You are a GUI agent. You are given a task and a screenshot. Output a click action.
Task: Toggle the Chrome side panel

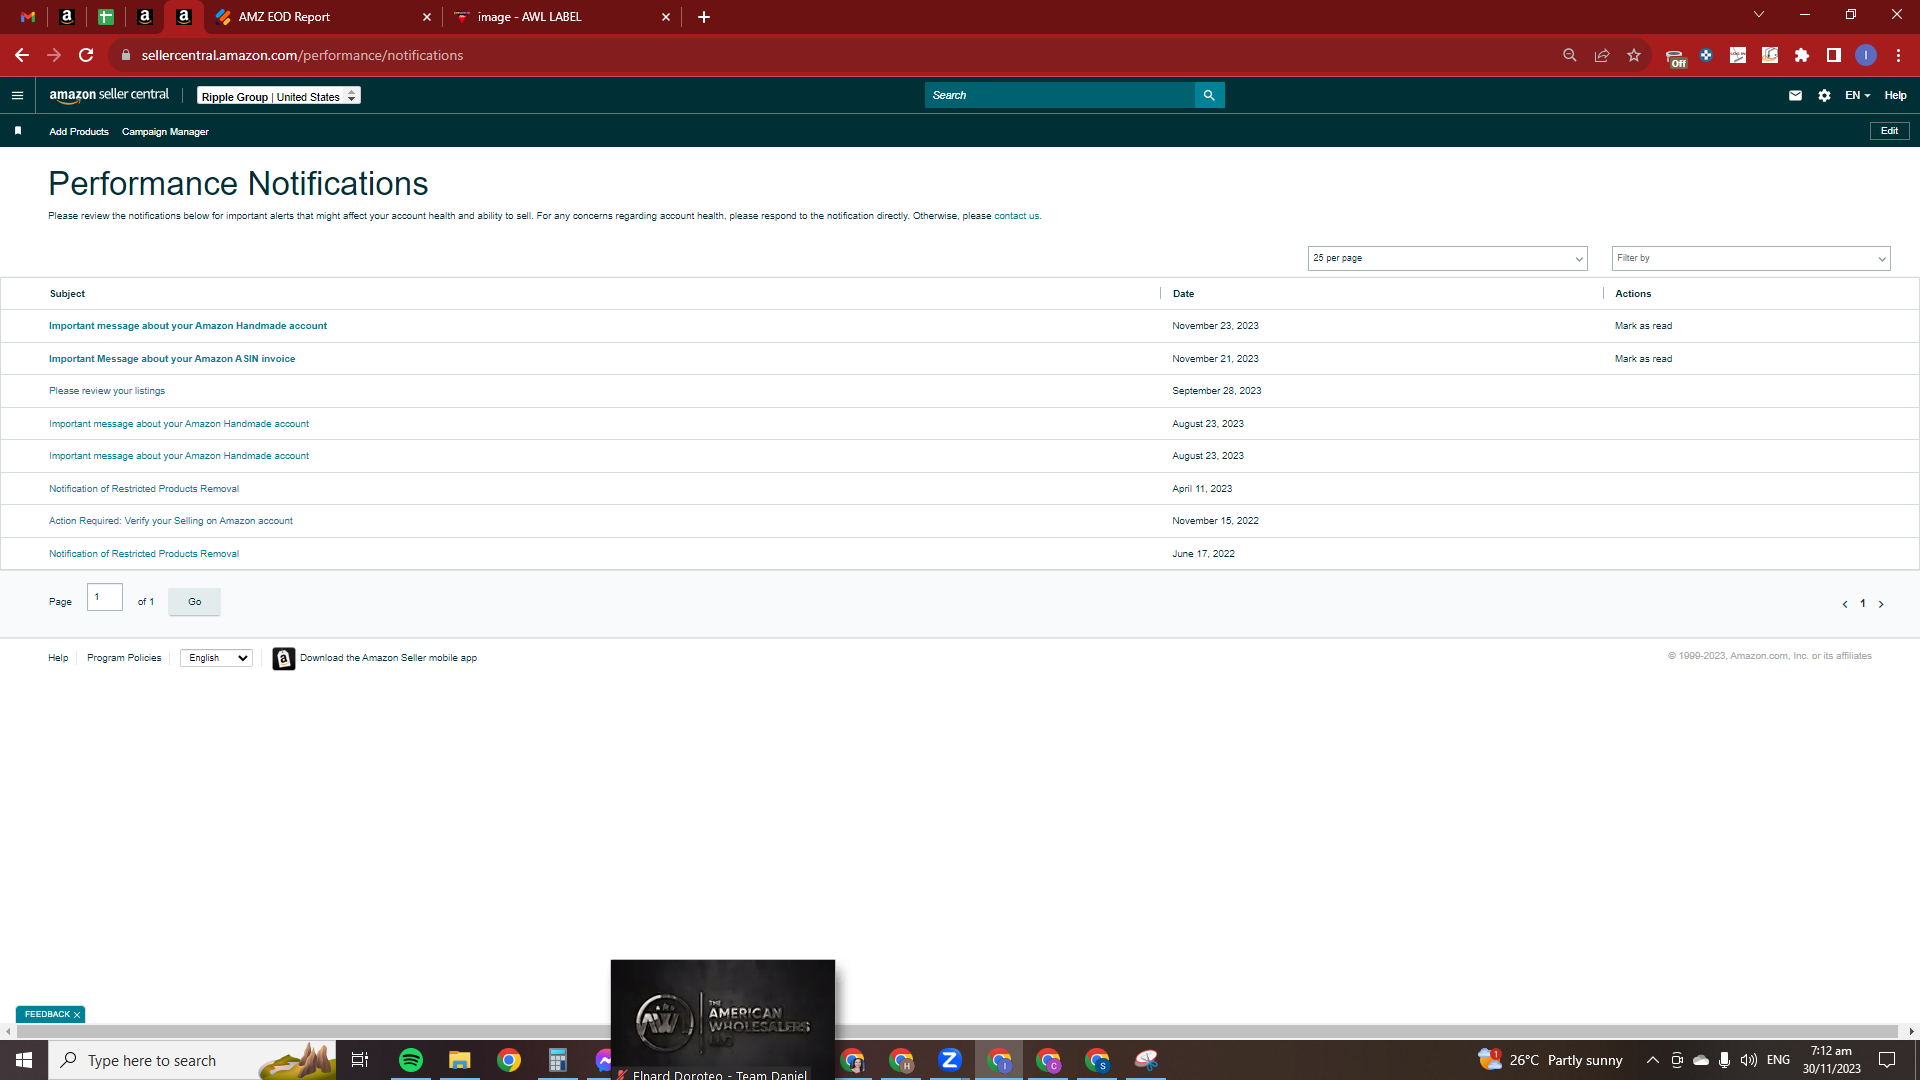(1834, 55)
